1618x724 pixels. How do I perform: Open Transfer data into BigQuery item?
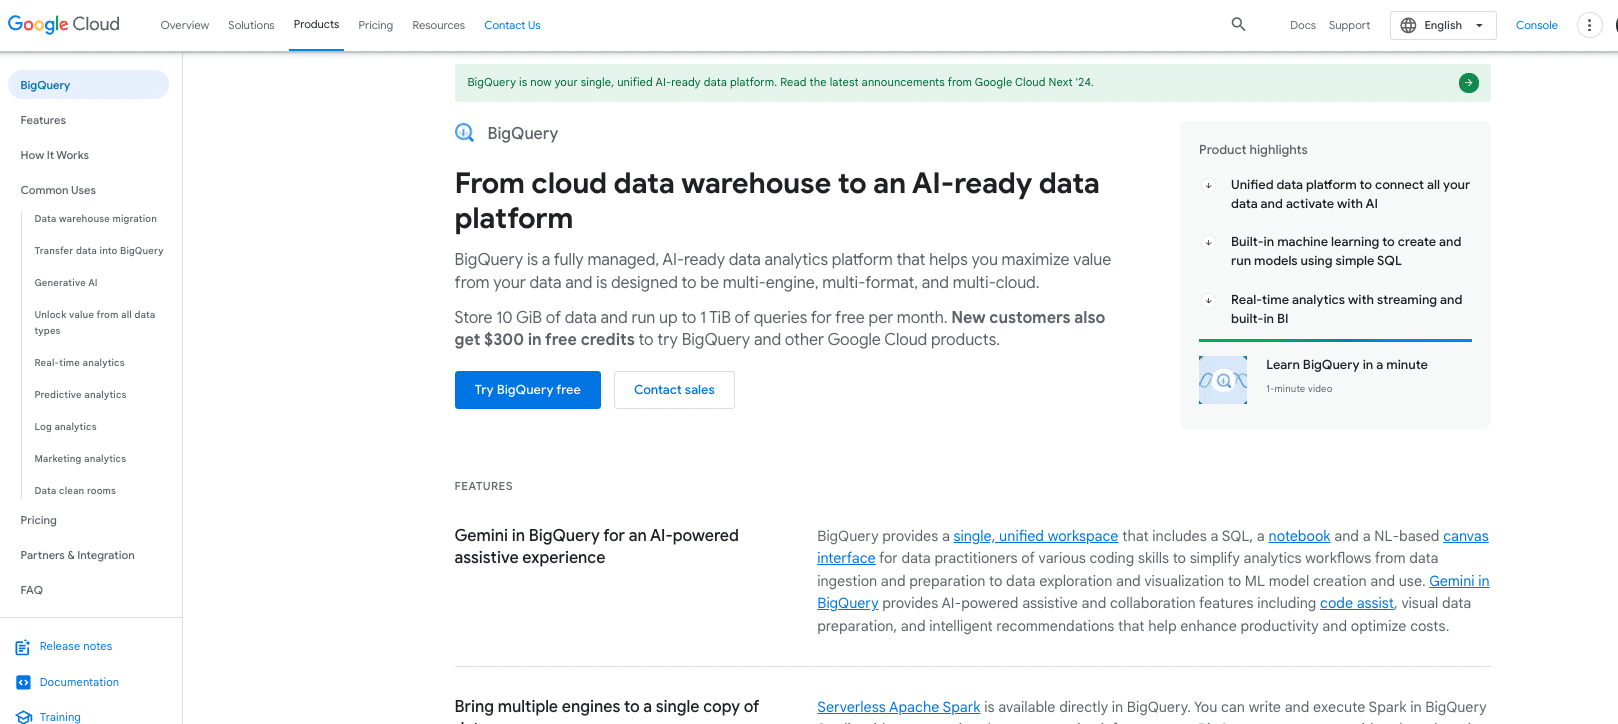tap(99, 251)
